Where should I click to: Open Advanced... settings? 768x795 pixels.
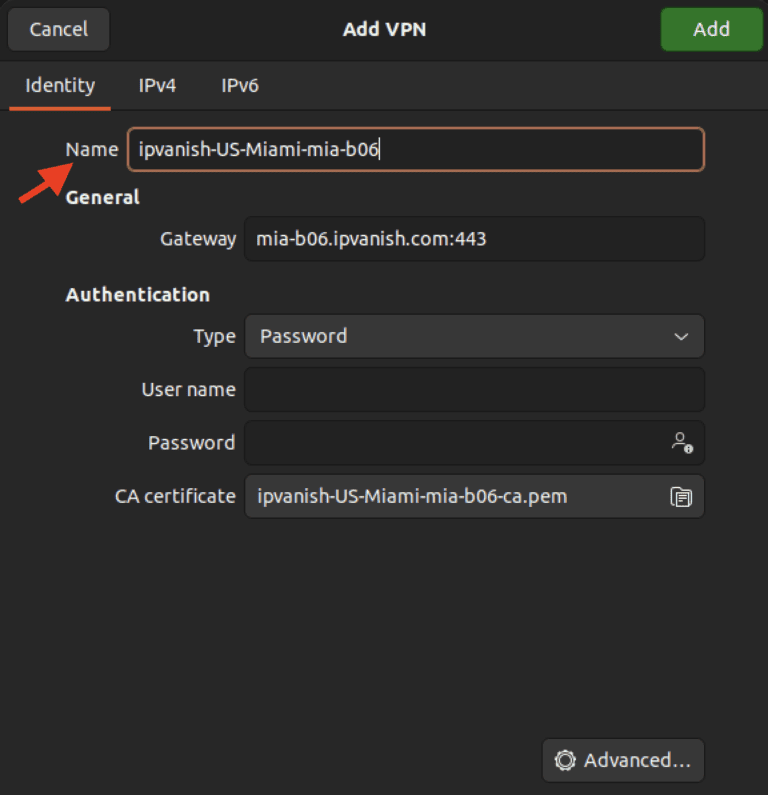coord(623,761)
